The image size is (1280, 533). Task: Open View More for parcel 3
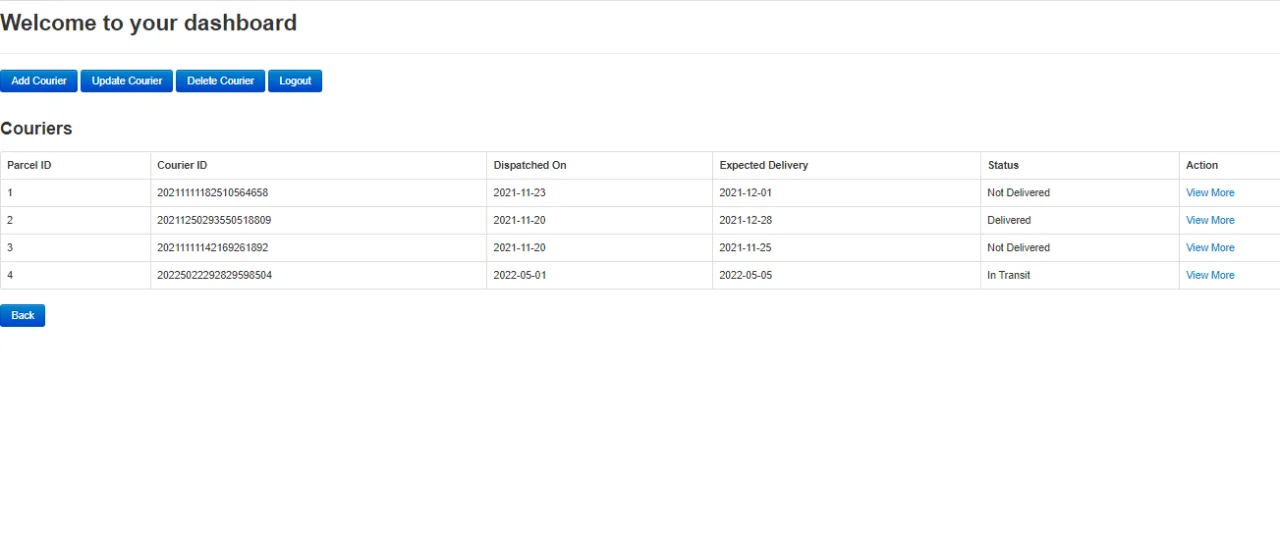click(1210, 248)
